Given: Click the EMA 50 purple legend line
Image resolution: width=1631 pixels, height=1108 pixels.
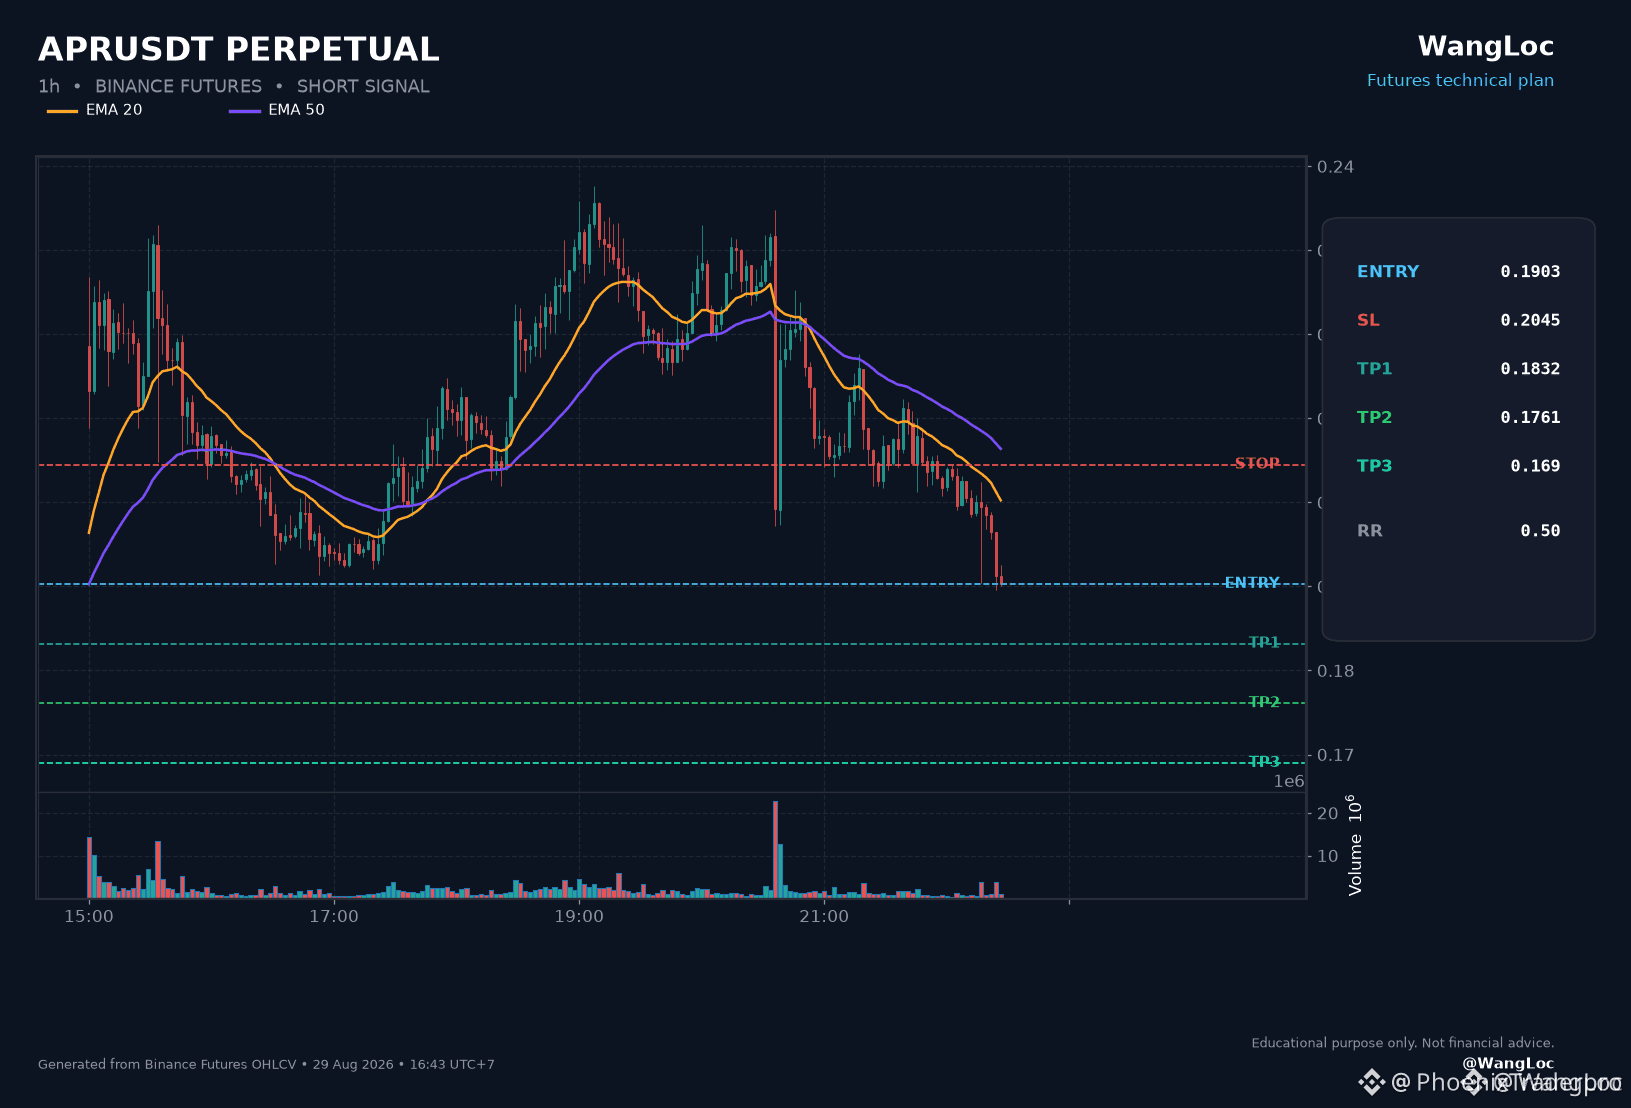Looking at the screenshot, I should [245, 111].
